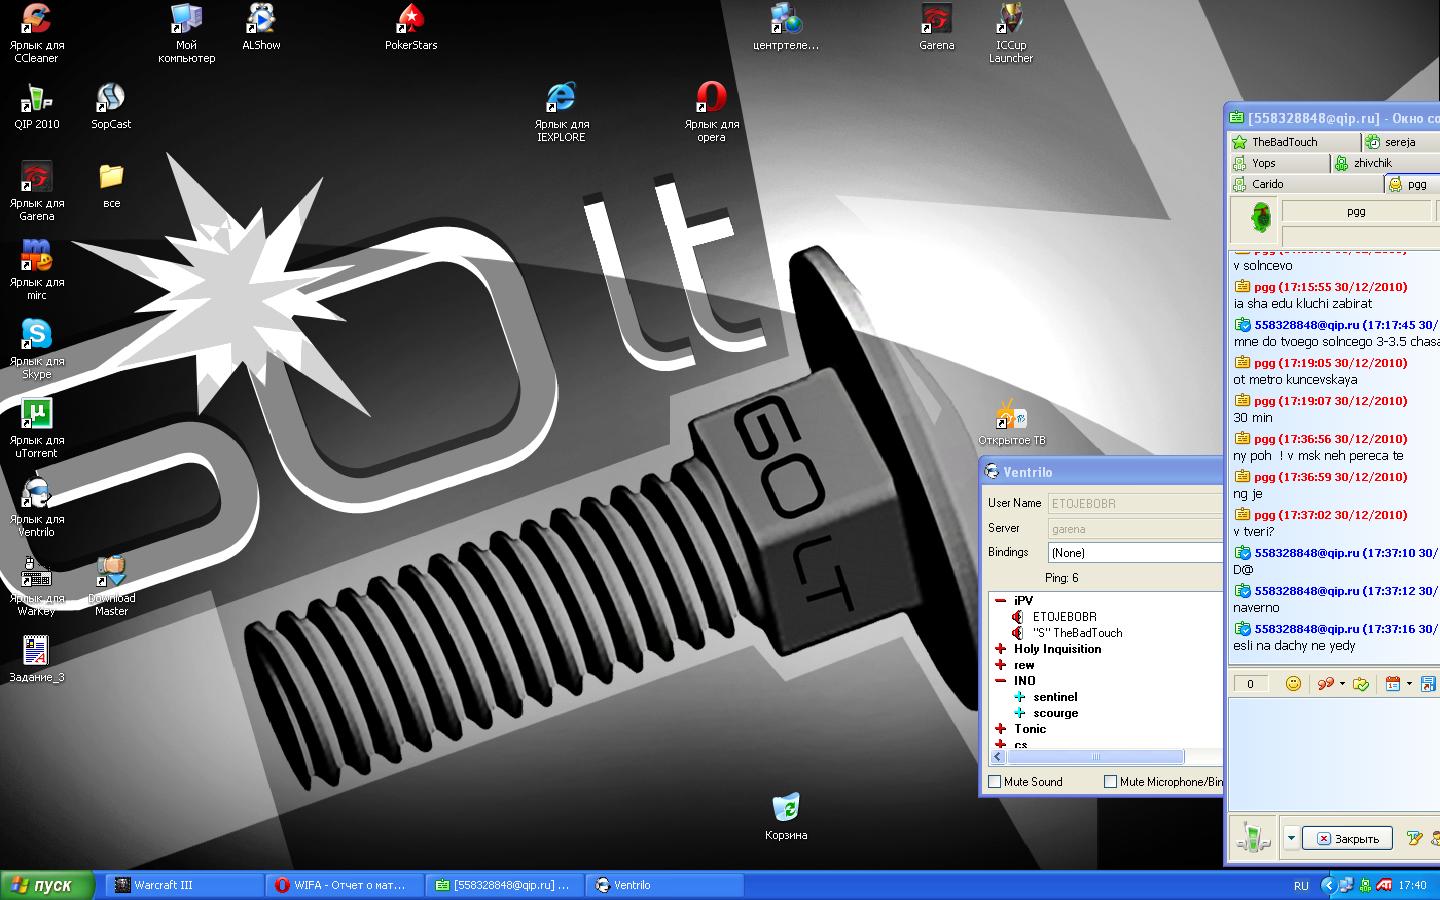Toggle Mute Microphone/Binds checkbox in Ventrilo
This screenshot has width=1440, height=900.
[x=1110, y=782]
